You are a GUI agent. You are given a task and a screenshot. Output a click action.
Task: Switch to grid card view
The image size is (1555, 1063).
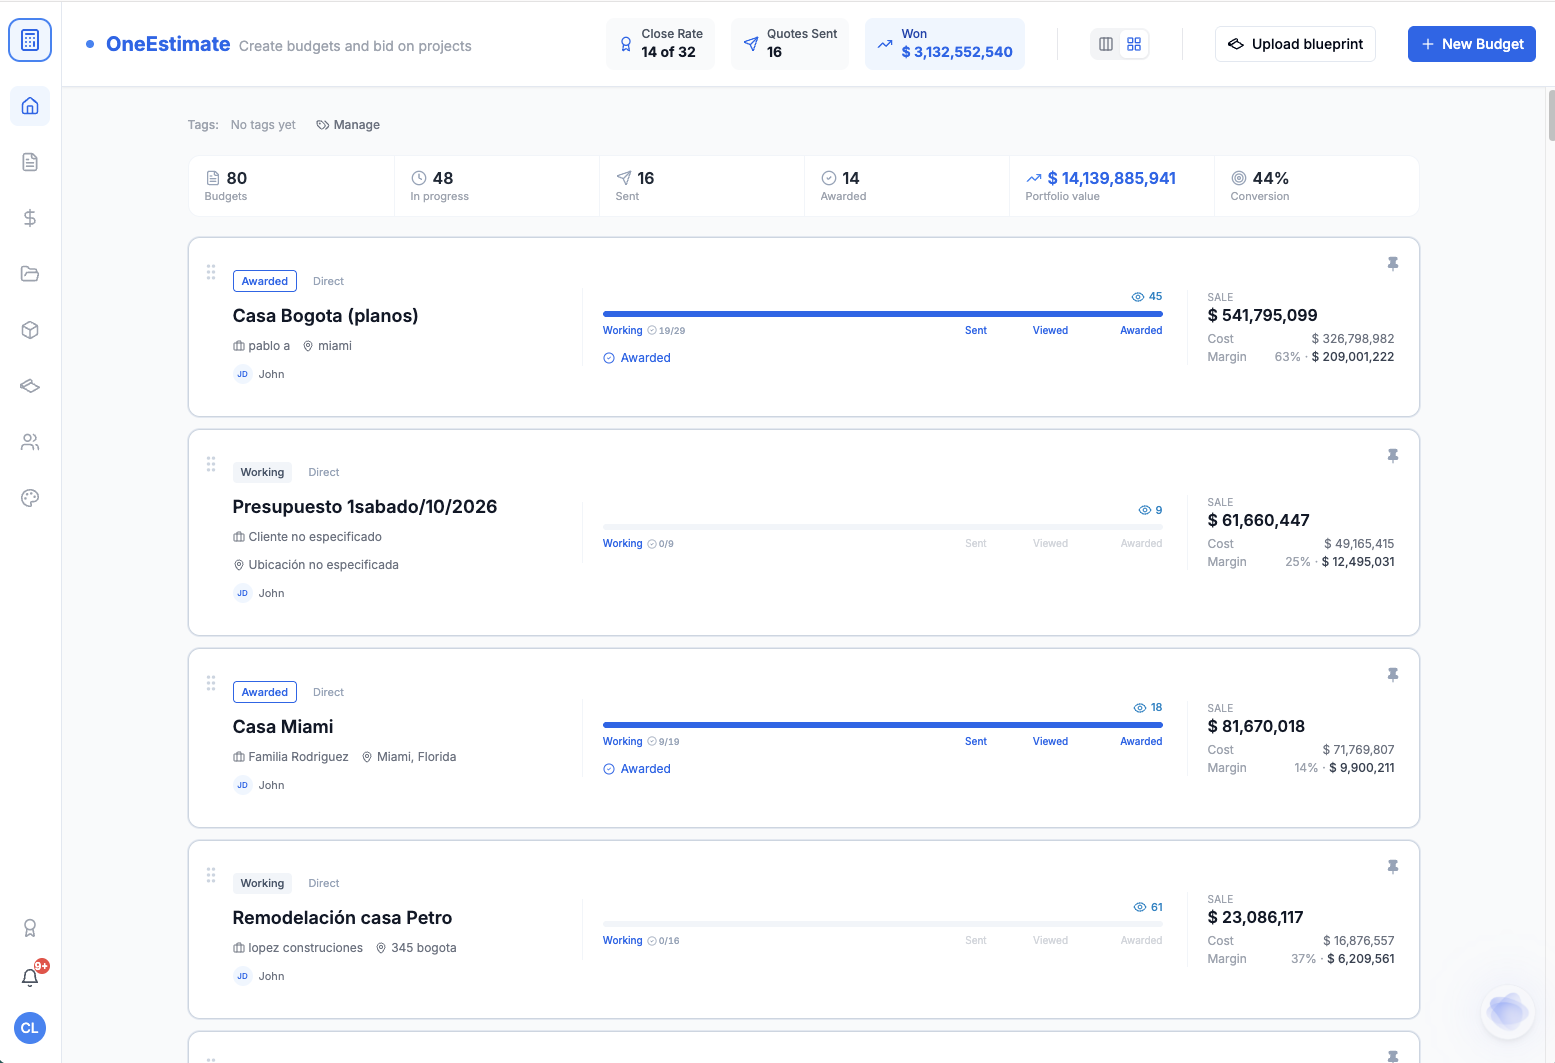(1134, 44)
